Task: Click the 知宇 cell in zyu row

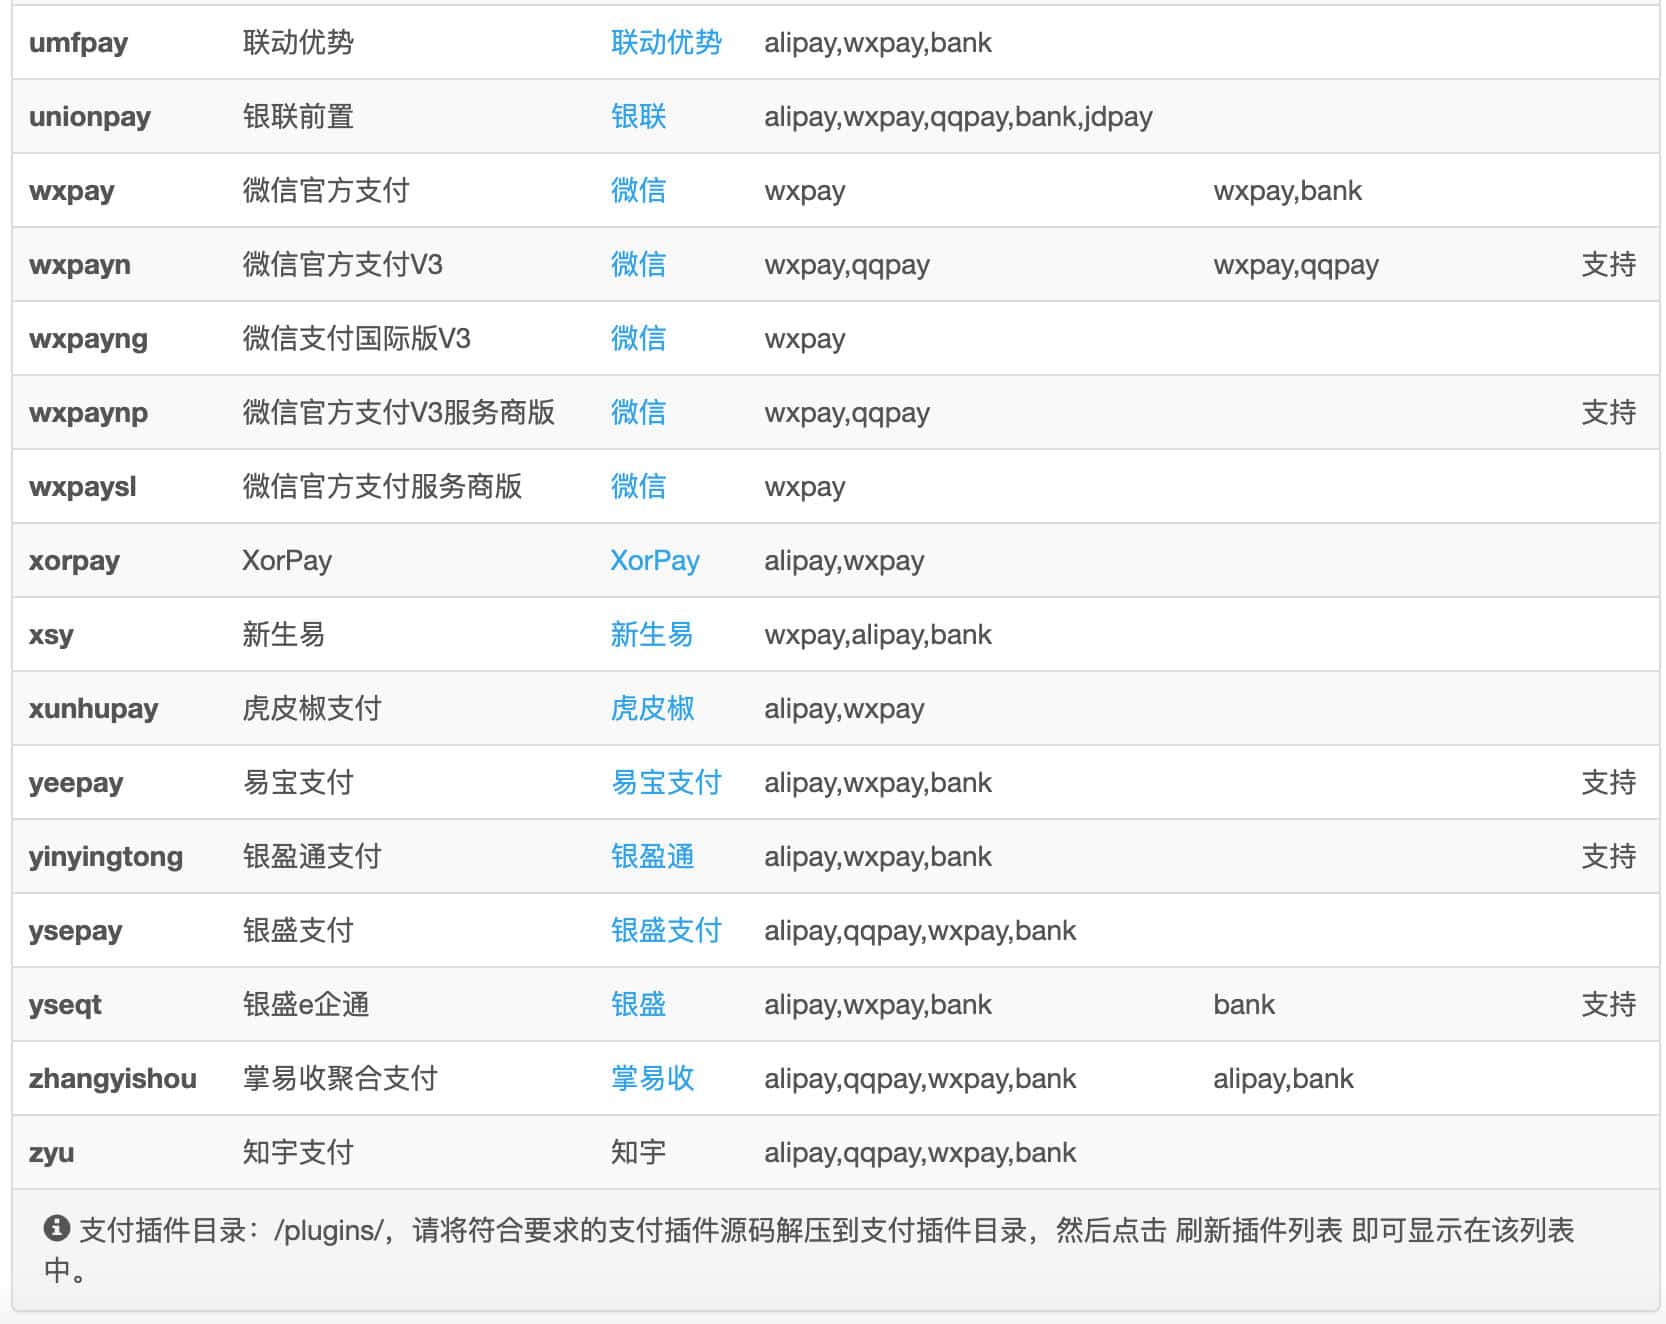Action: click(x=638, y=1152)
